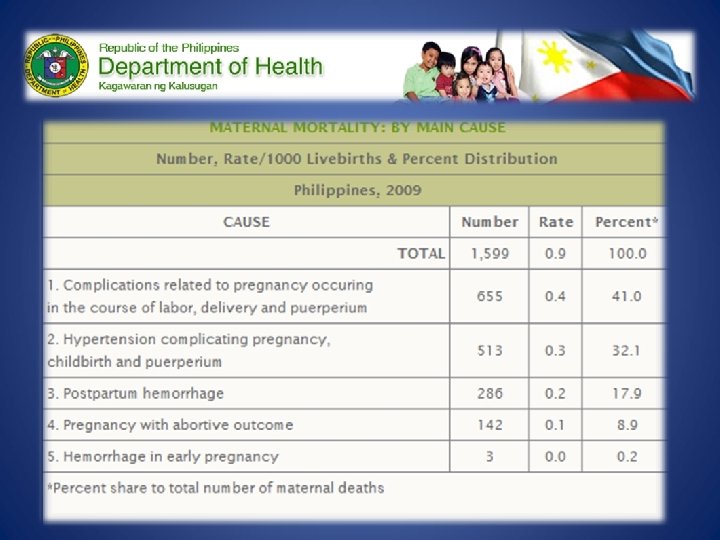Click the Philippine flag image
This screenshot has height=540, width=720.
click(x=606, y=66)
